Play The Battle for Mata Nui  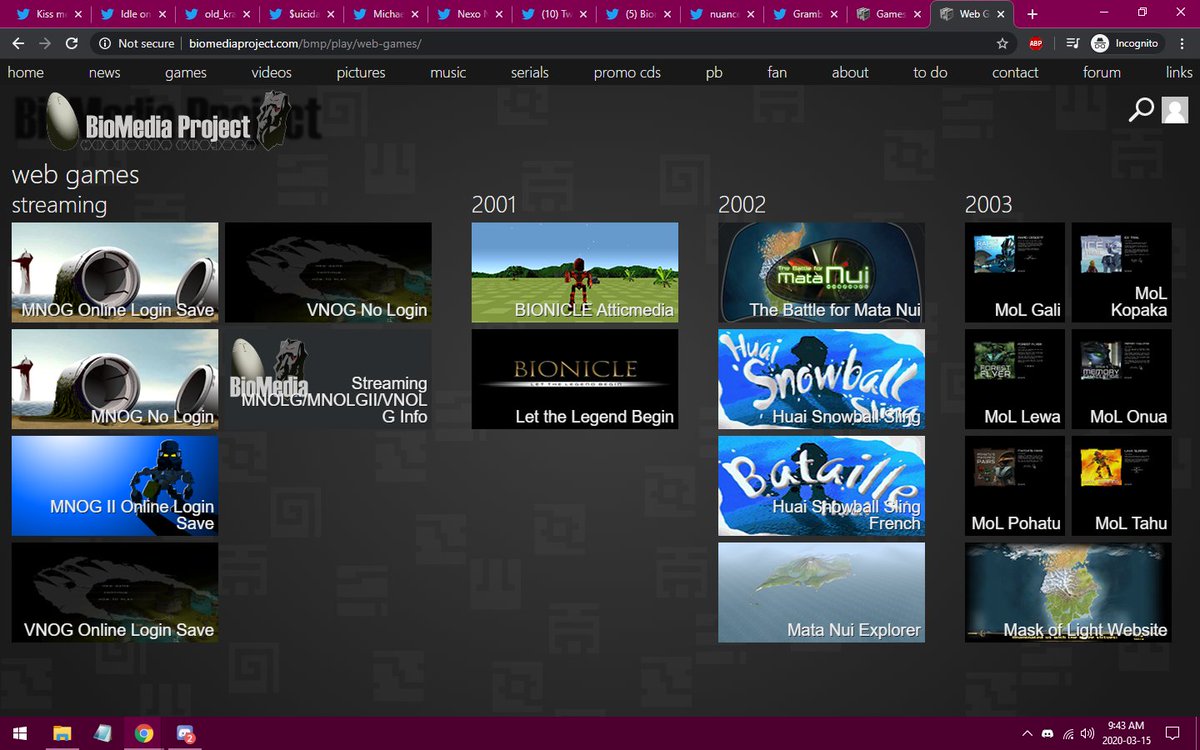tap(821, 272)
